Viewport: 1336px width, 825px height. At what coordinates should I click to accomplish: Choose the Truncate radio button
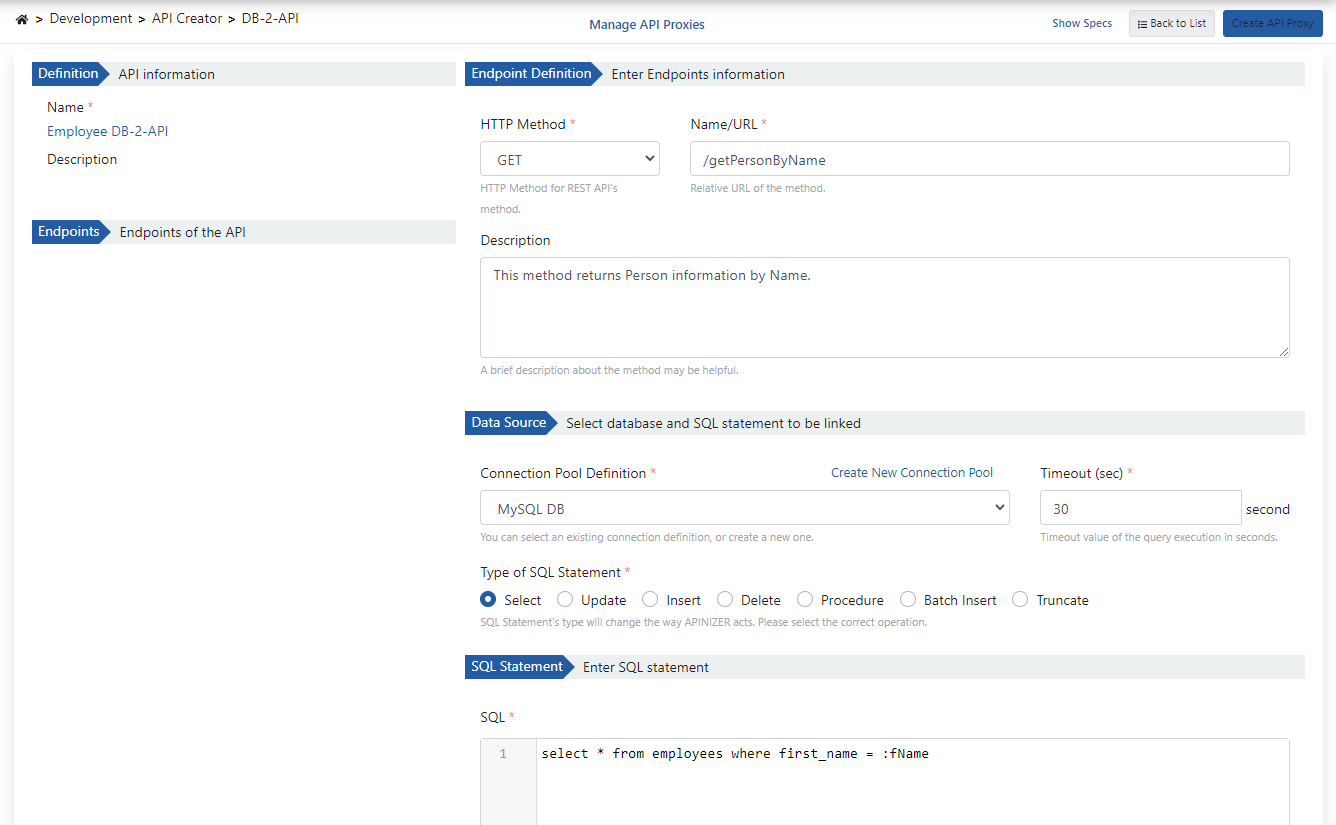(1020, 600)
